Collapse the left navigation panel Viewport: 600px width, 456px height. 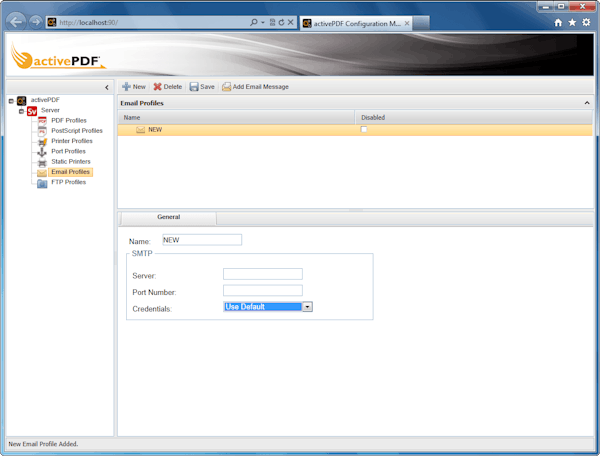click(107, 88)
